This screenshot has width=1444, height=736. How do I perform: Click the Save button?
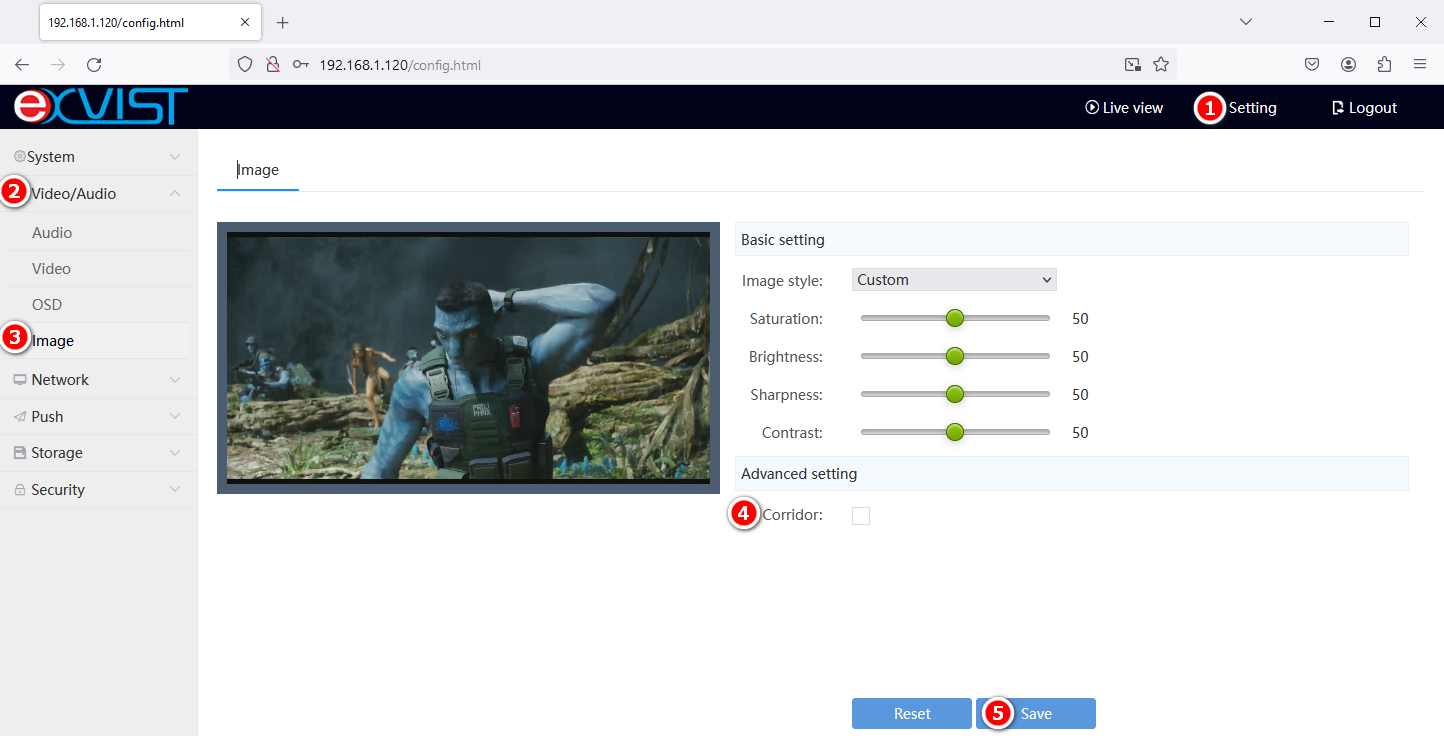coord(1036,714)
